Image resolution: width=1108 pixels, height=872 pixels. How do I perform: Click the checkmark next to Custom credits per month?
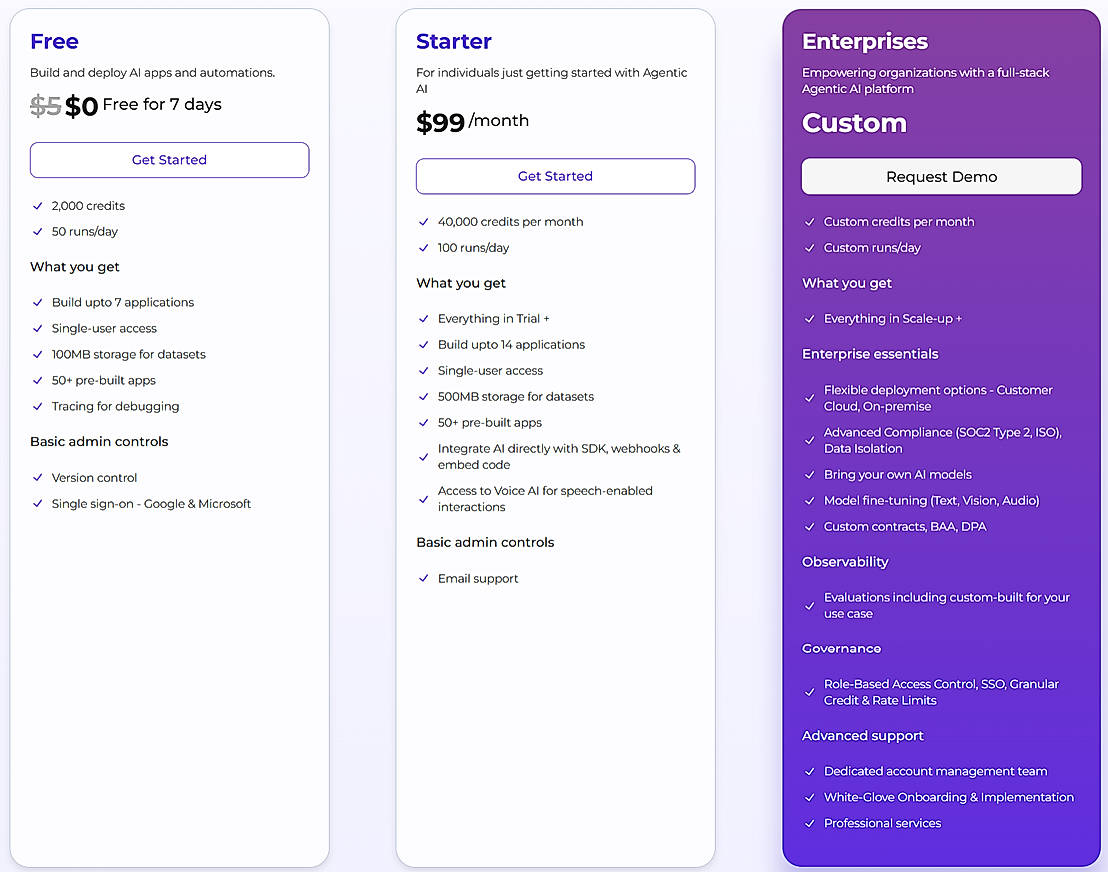click(x=809, y=222)
